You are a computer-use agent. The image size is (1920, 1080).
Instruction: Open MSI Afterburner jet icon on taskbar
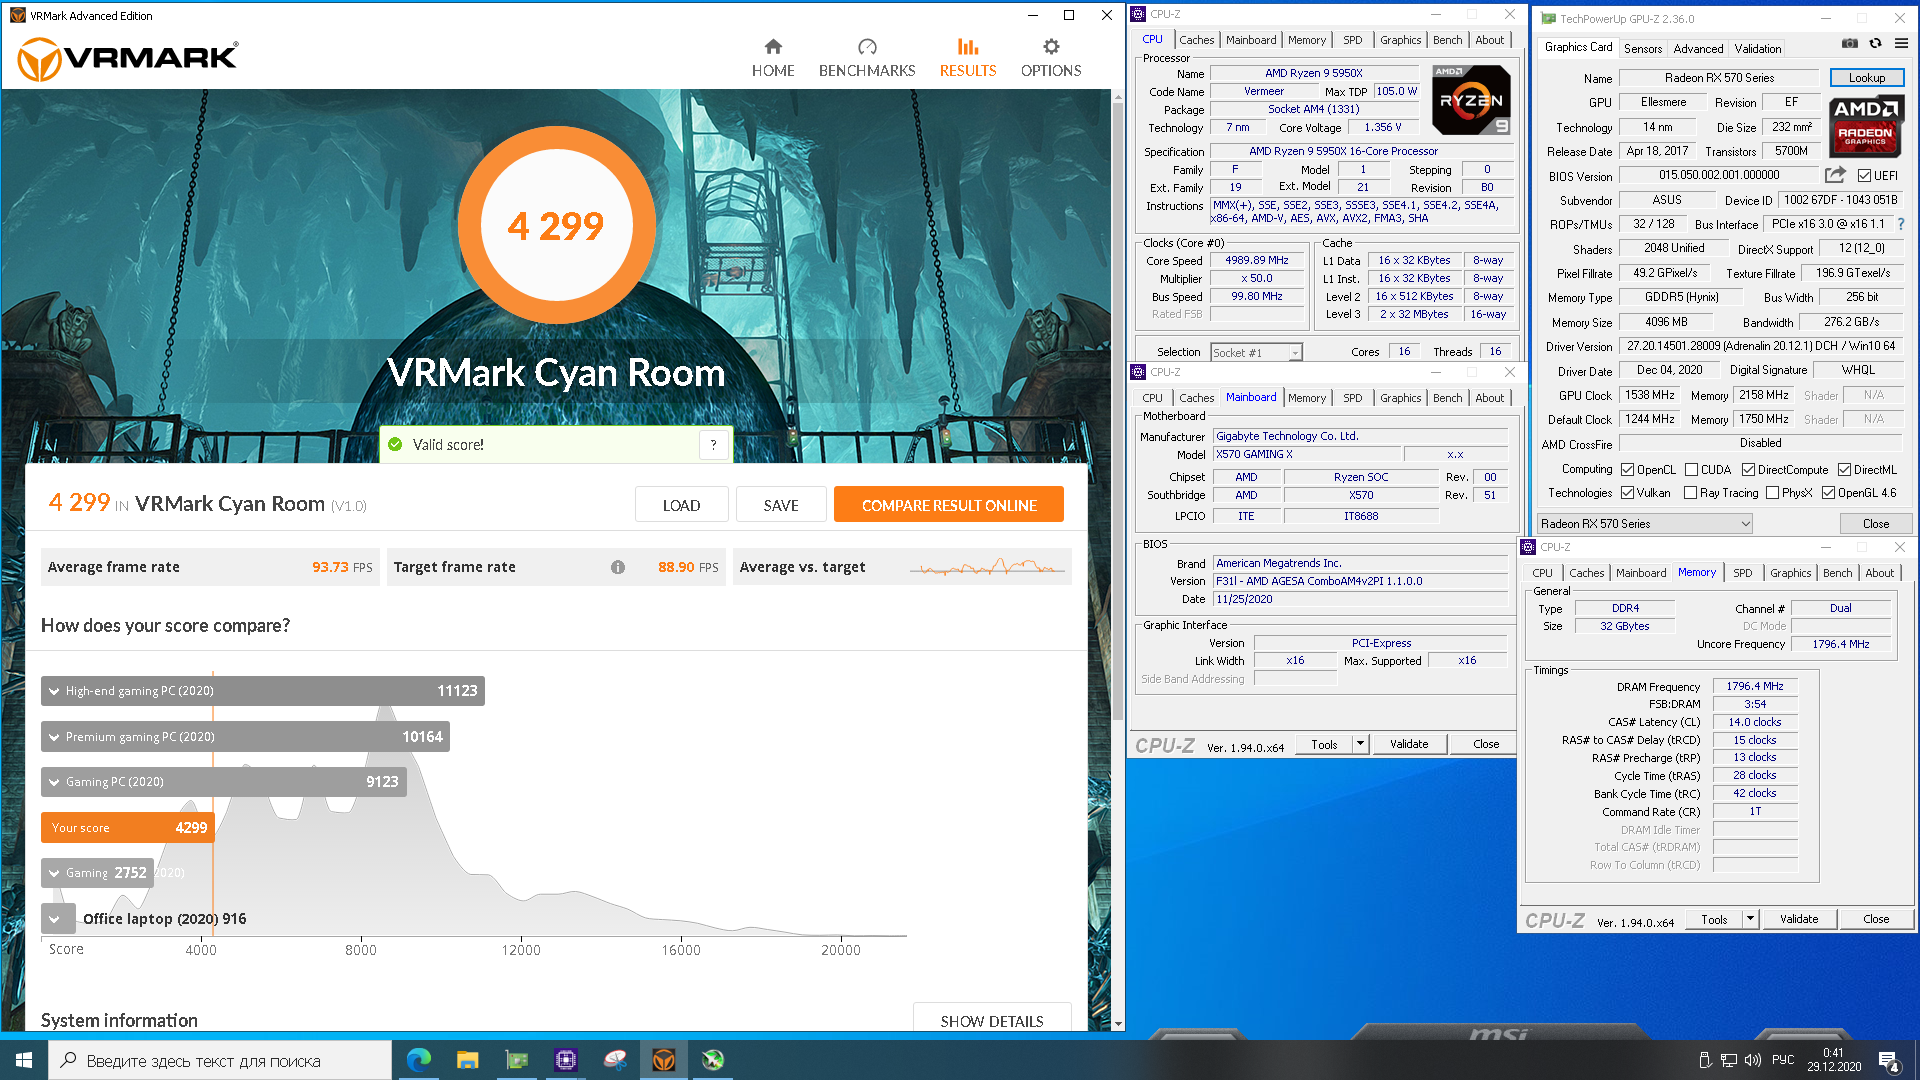(713, 1060)
